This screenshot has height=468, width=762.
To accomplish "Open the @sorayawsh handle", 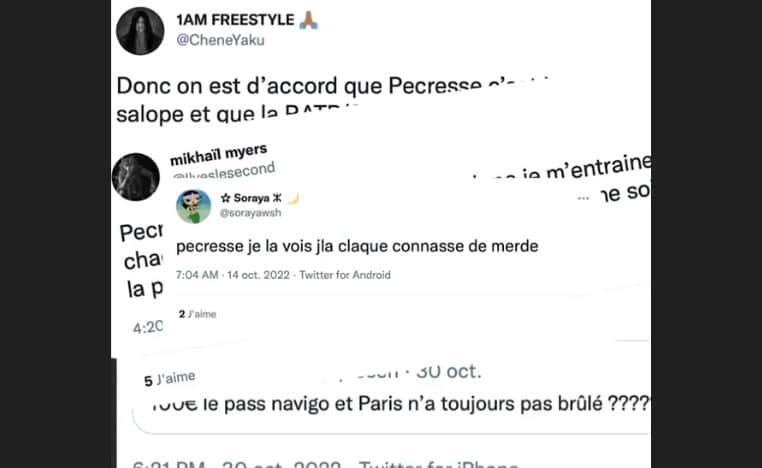I will pos(250,213).
